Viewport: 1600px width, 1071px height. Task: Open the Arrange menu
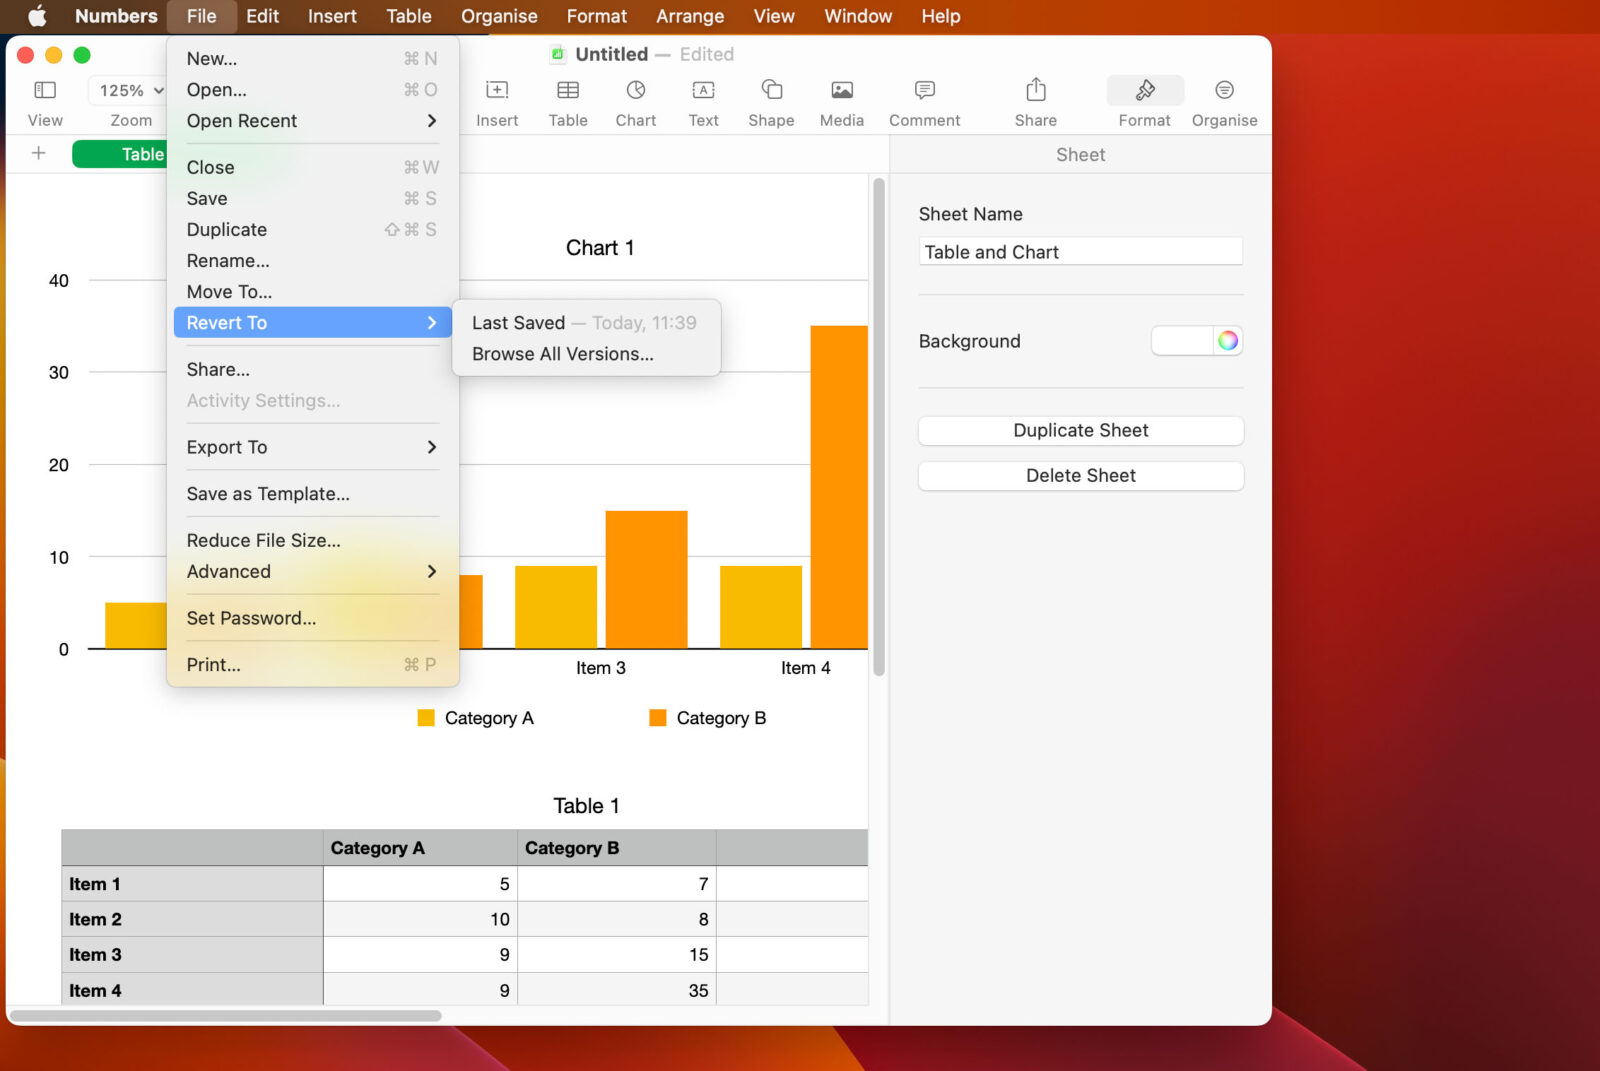(689, 16)
